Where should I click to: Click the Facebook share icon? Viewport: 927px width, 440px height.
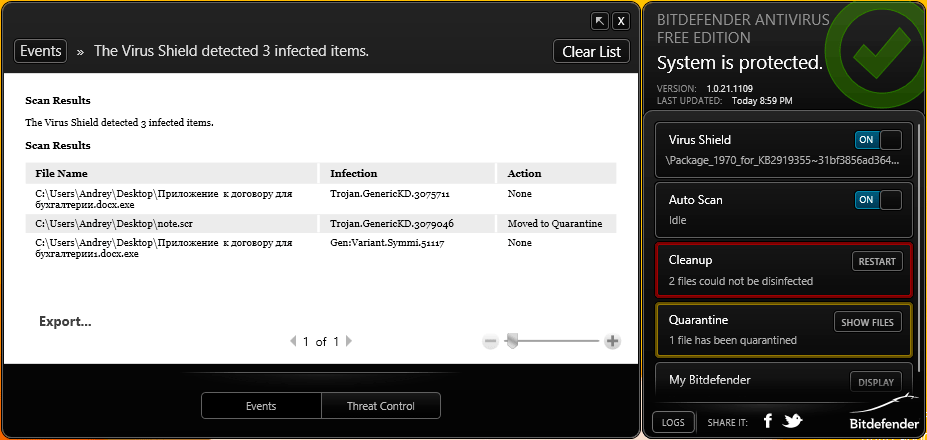pyautogui.click(x=768, y=421)
